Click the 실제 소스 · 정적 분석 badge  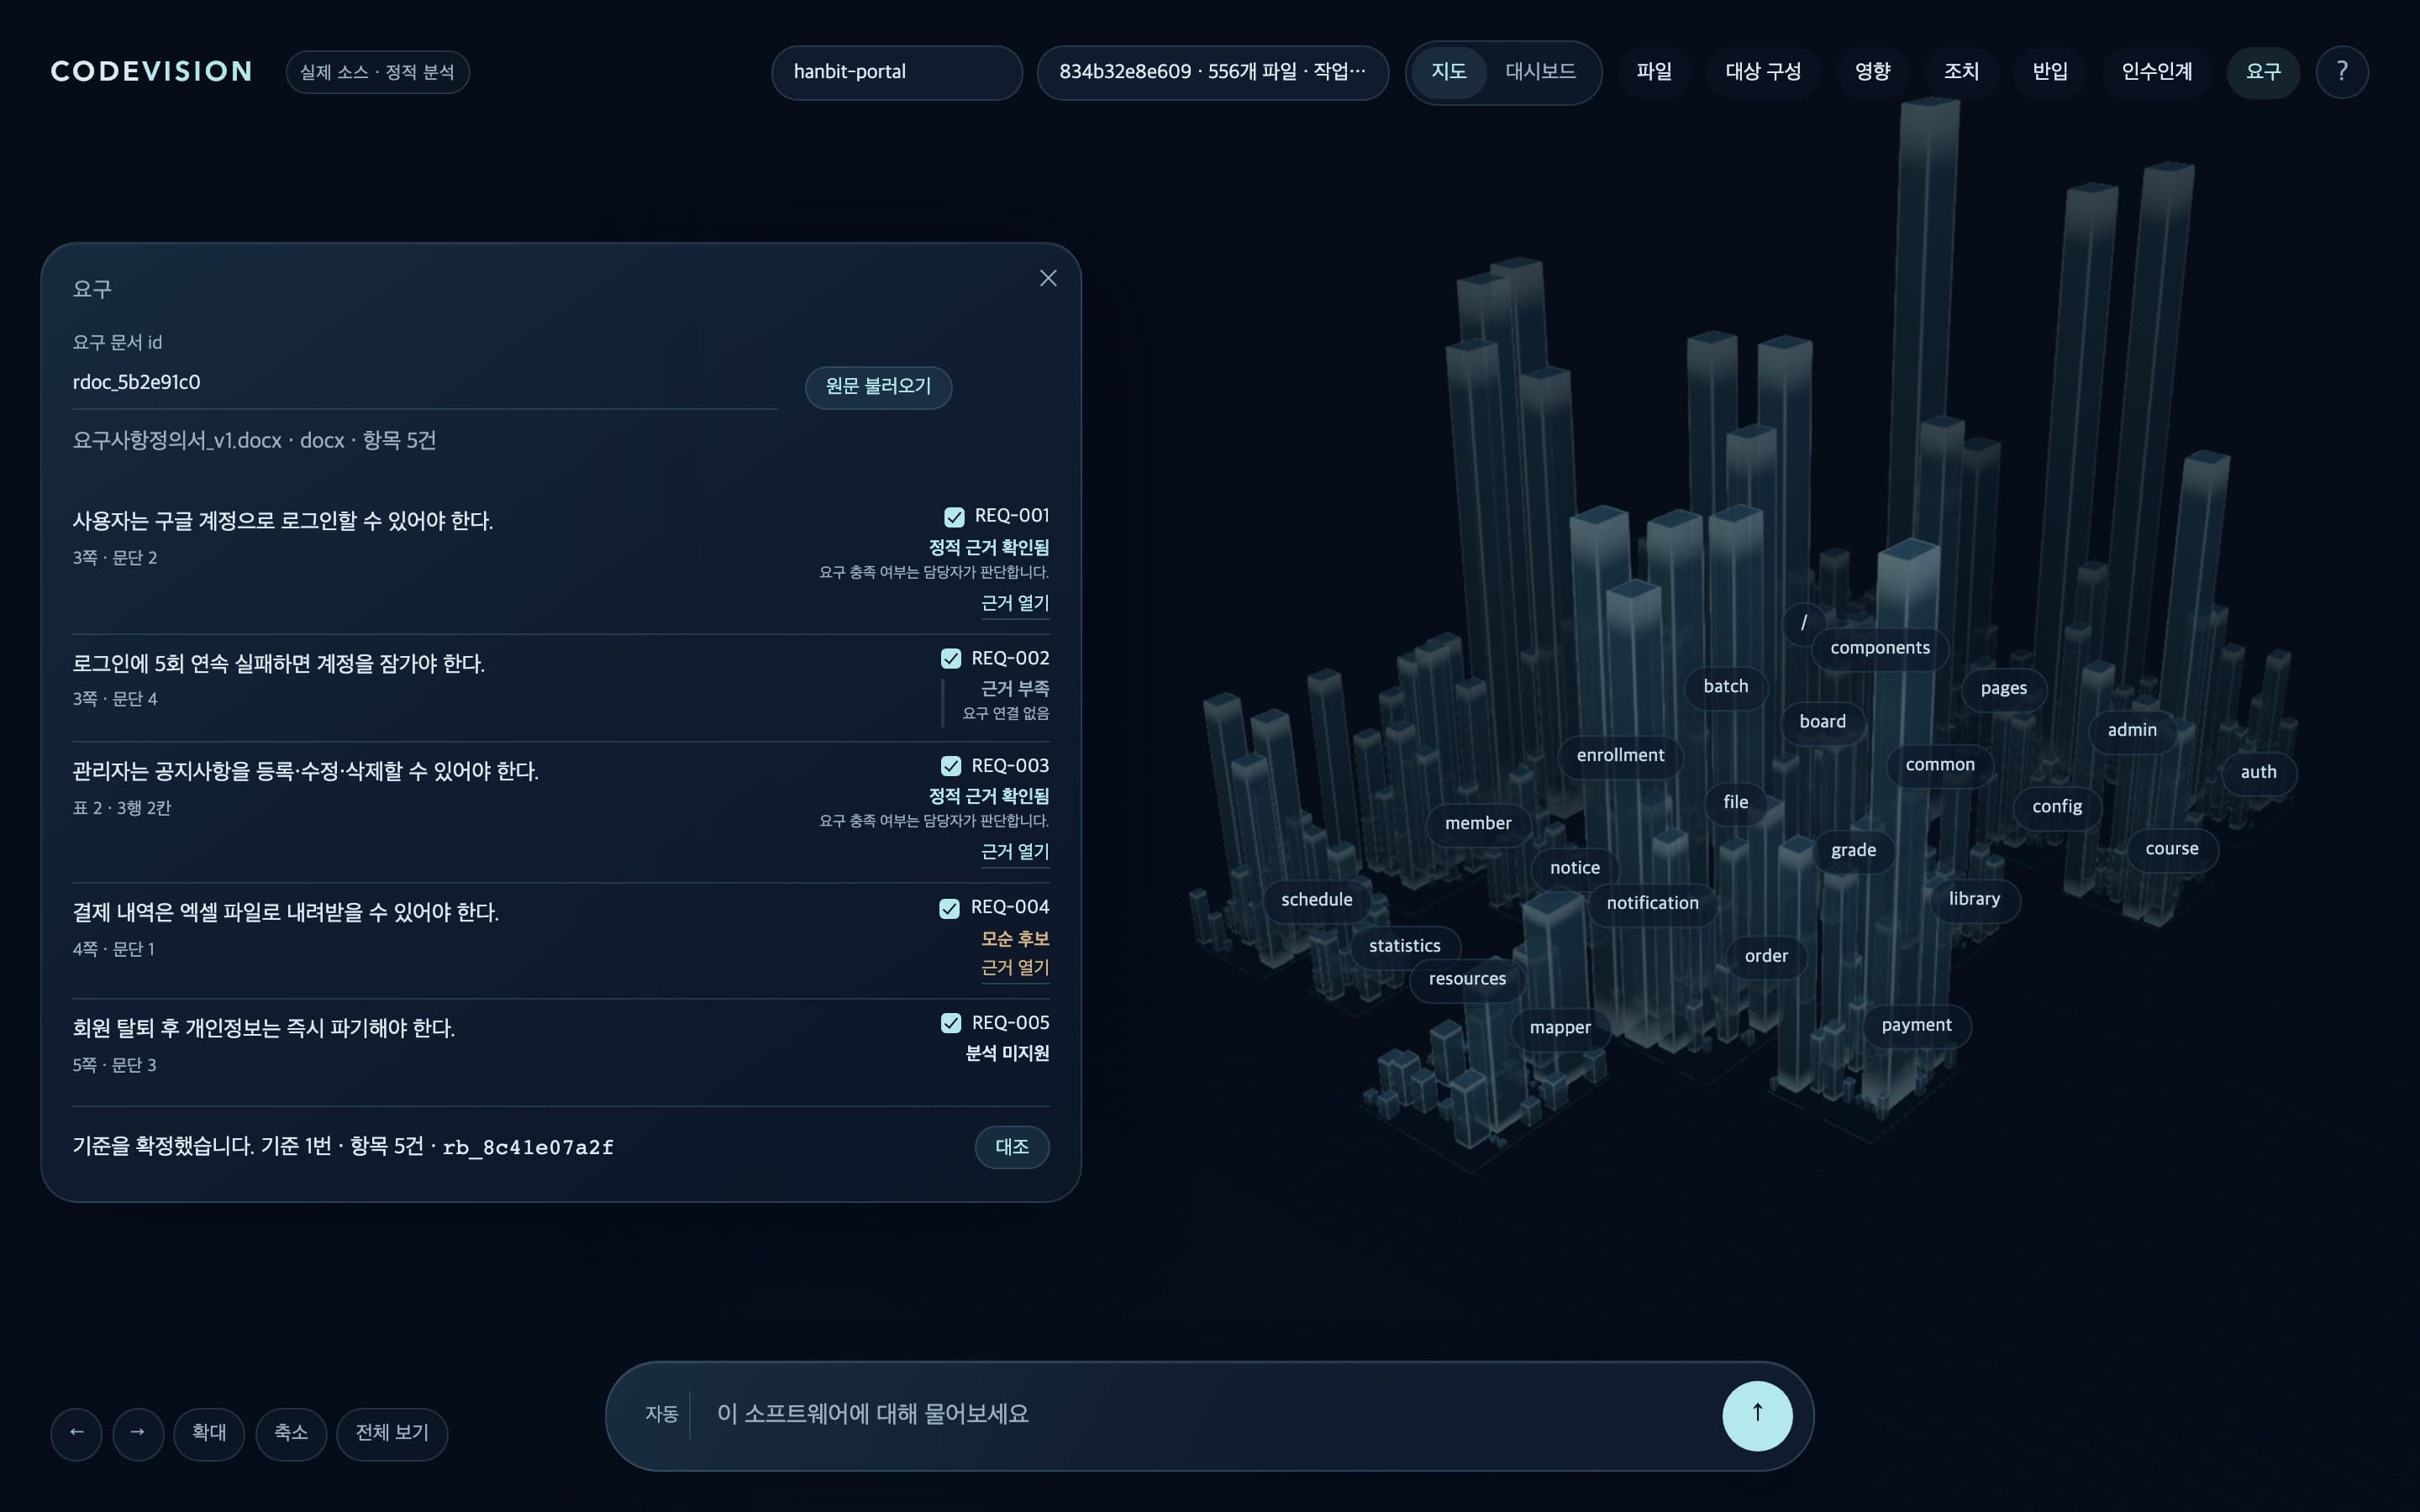[377, 72]
